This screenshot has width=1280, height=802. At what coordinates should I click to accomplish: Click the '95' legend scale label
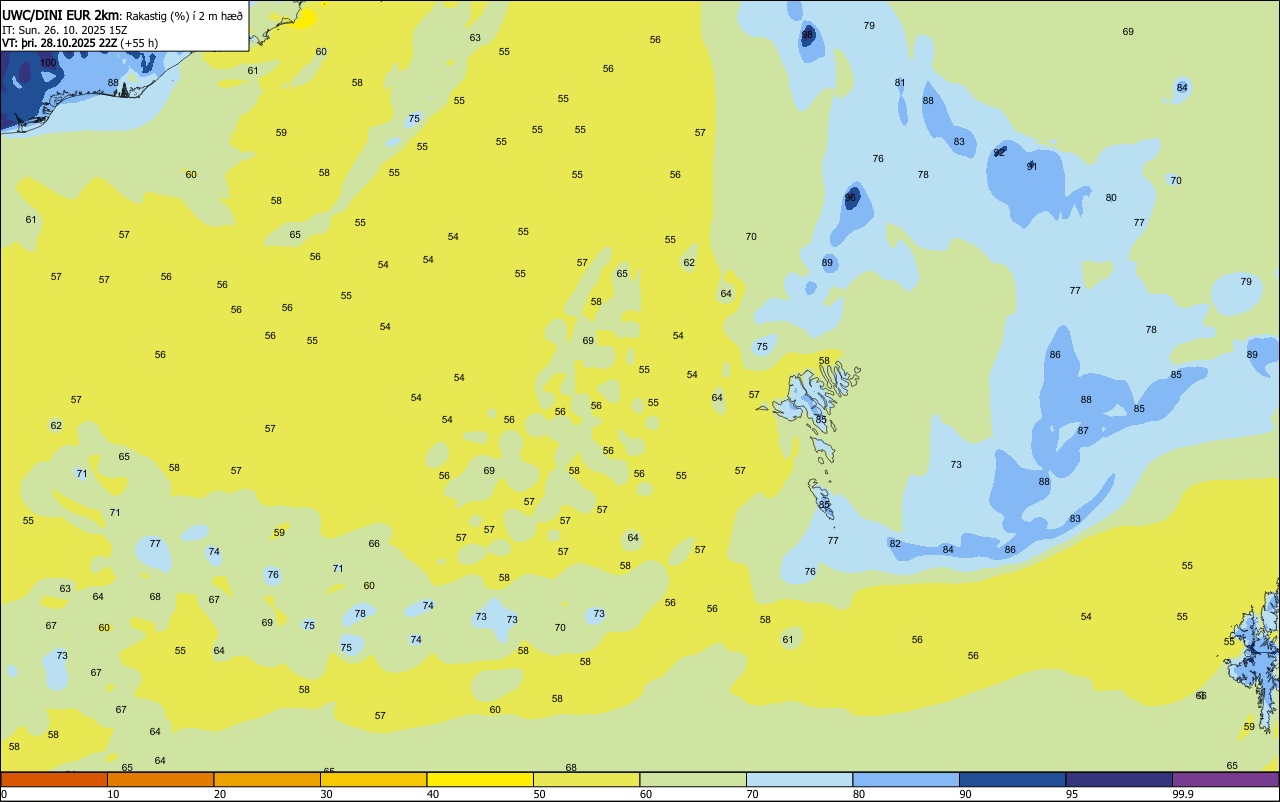(x=1072, y=794)
